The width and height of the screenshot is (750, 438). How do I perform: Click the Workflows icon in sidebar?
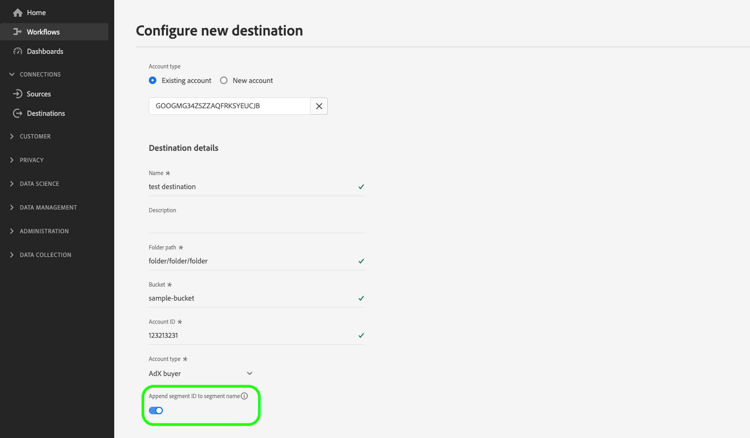point(17,32)
